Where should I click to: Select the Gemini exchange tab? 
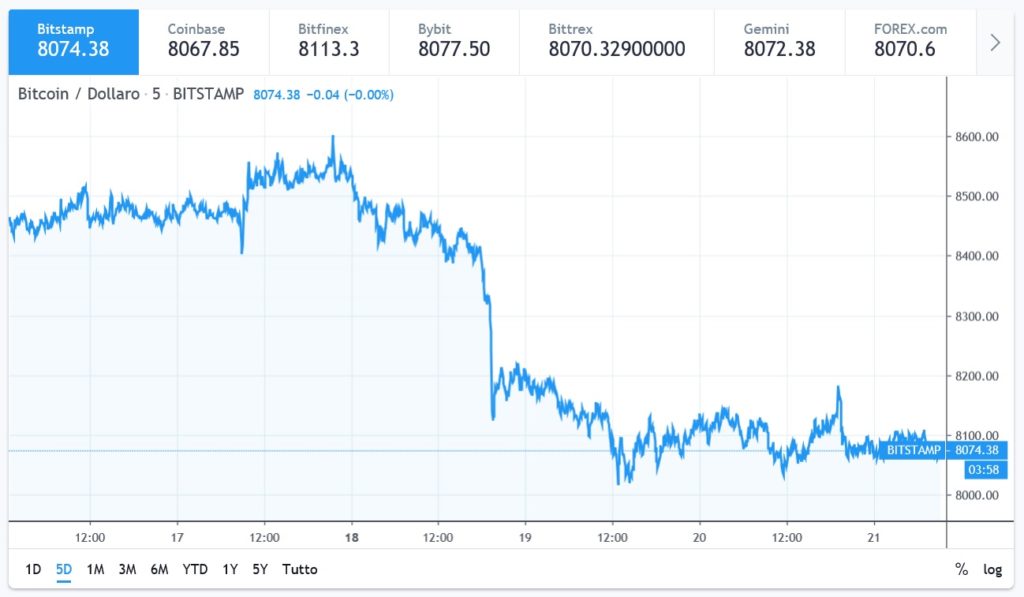coord(779,40)
